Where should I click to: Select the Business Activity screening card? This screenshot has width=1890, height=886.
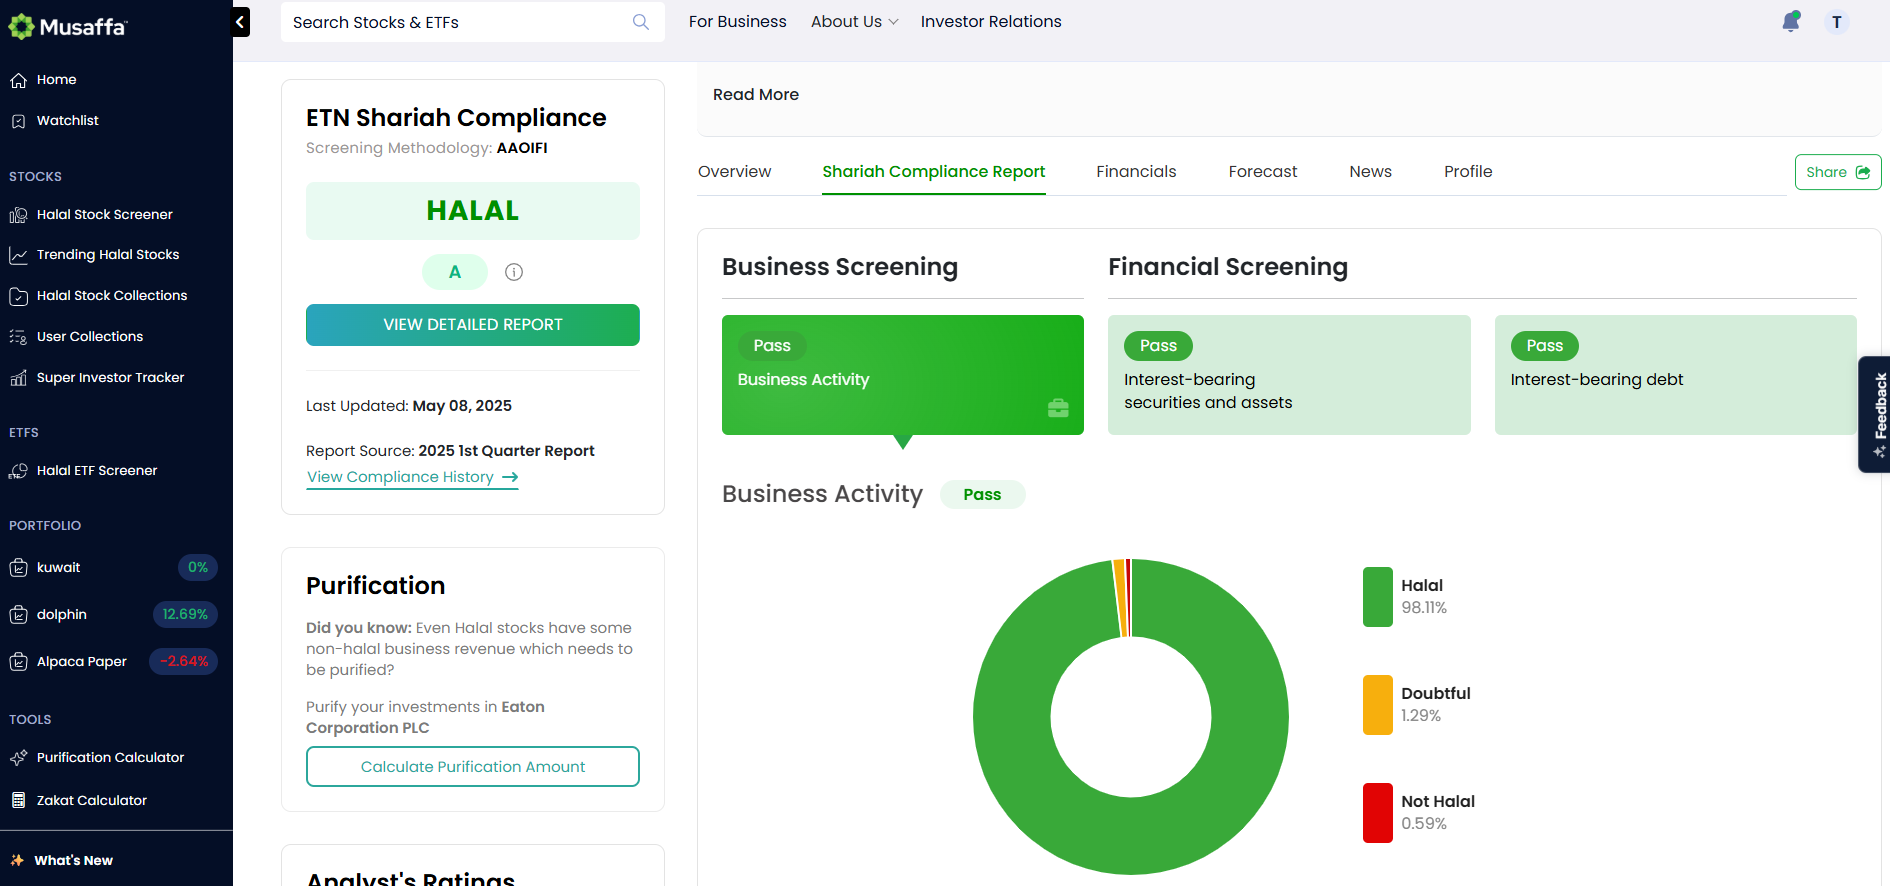click(903, 375)
